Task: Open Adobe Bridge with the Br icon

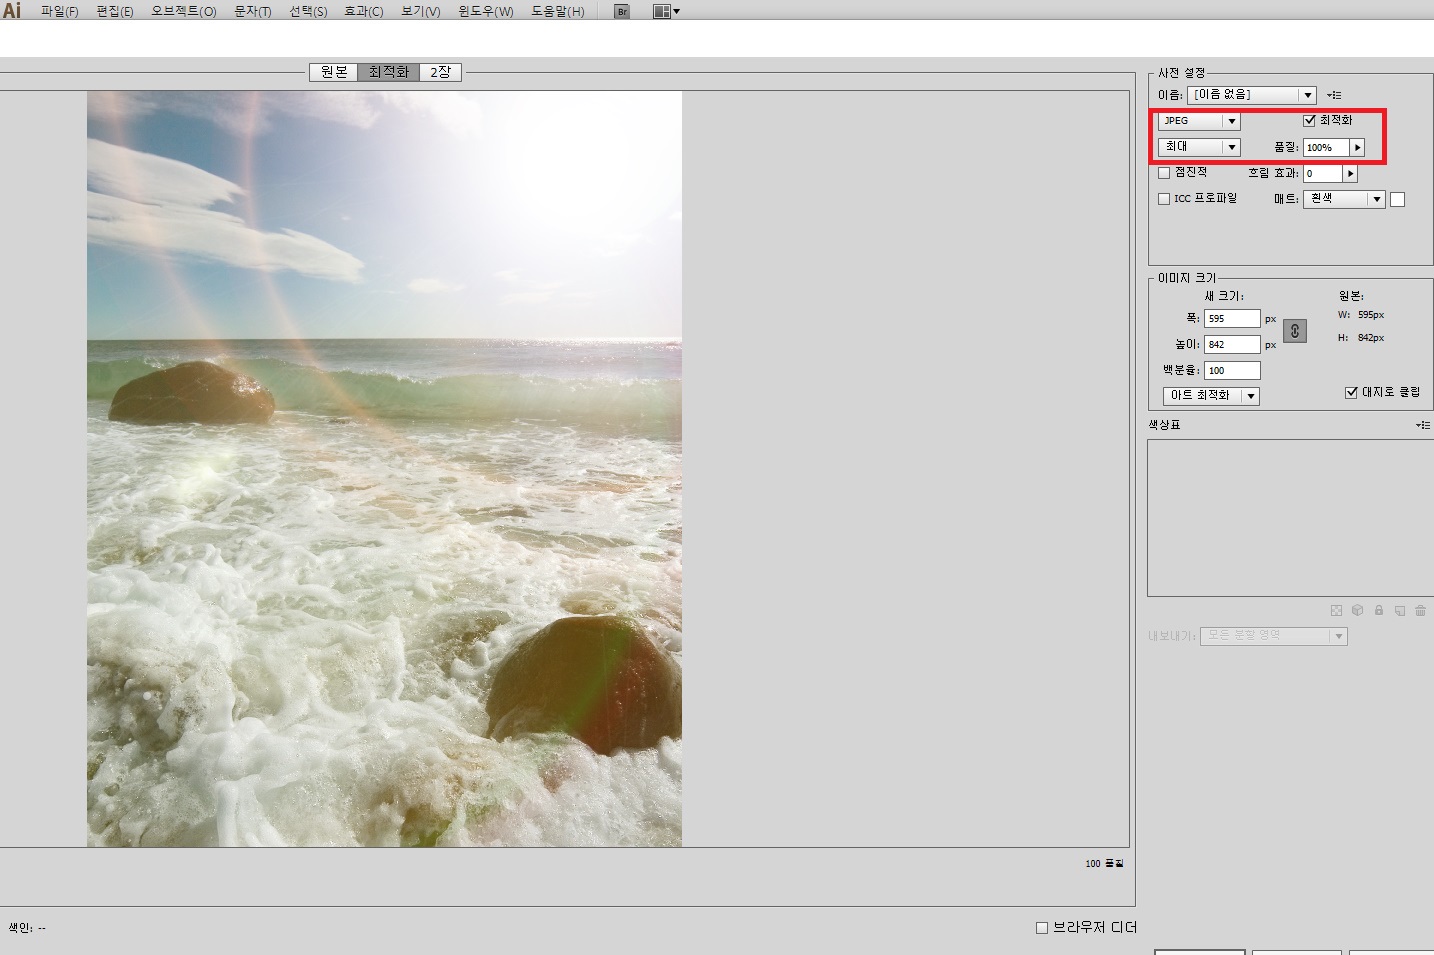Action: tap(622, 12)
